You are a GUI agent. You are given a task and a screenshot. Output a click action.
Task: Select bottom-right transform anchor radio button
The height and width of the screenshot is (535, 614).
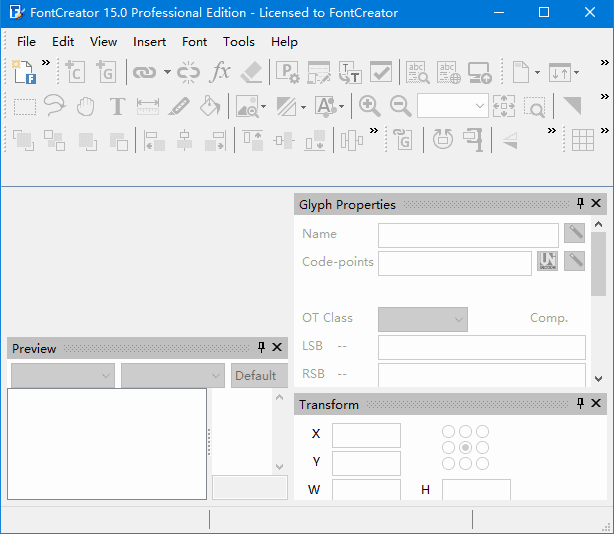(x=482, y=463)
